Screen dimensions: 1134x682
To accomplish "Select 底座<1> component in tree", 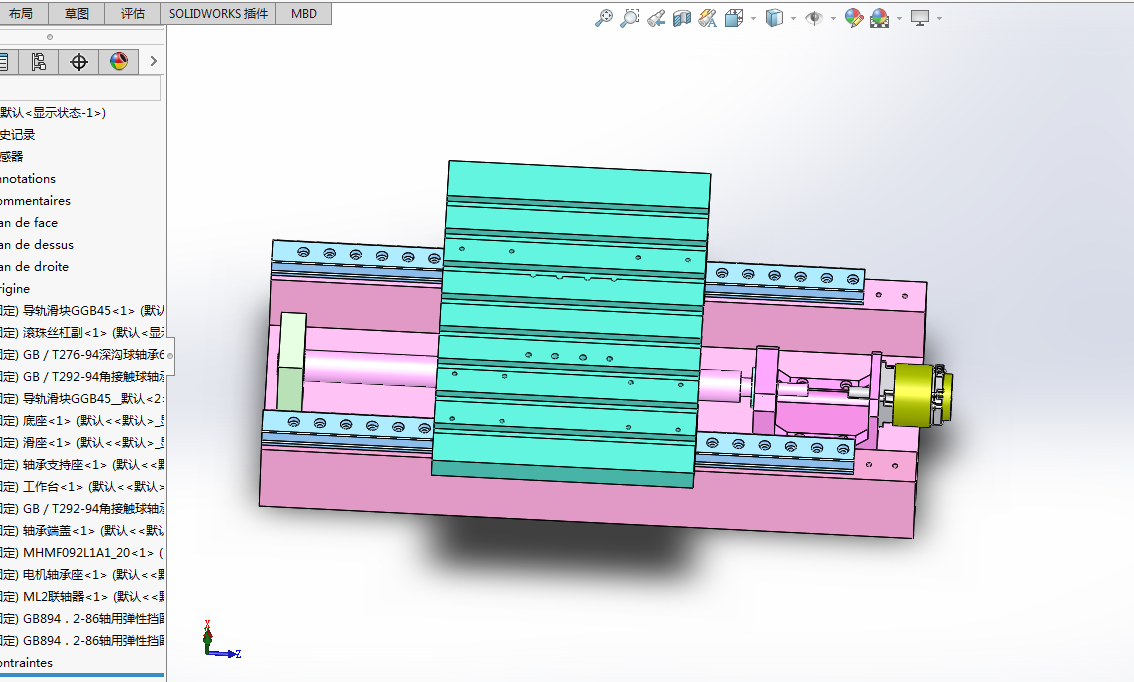I will (x=82, y=420).
